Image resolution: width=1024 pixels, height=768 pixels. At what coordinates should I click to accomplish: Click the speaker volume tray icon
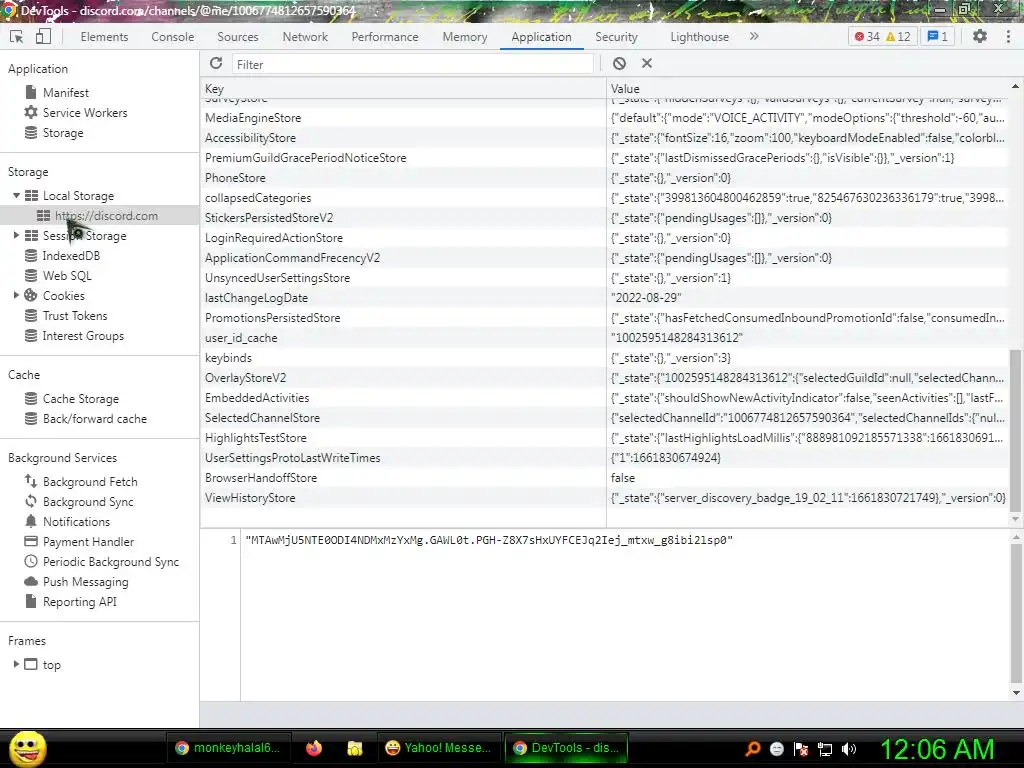[x=849, y=748]
